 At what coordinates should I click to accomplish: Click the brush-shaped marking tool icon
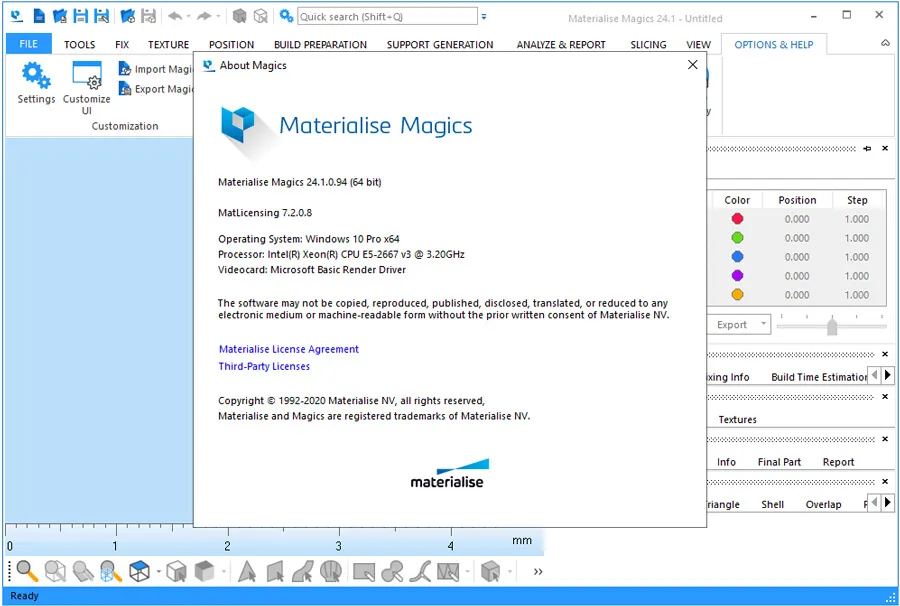pyautogui.click(x=392, y=572)
